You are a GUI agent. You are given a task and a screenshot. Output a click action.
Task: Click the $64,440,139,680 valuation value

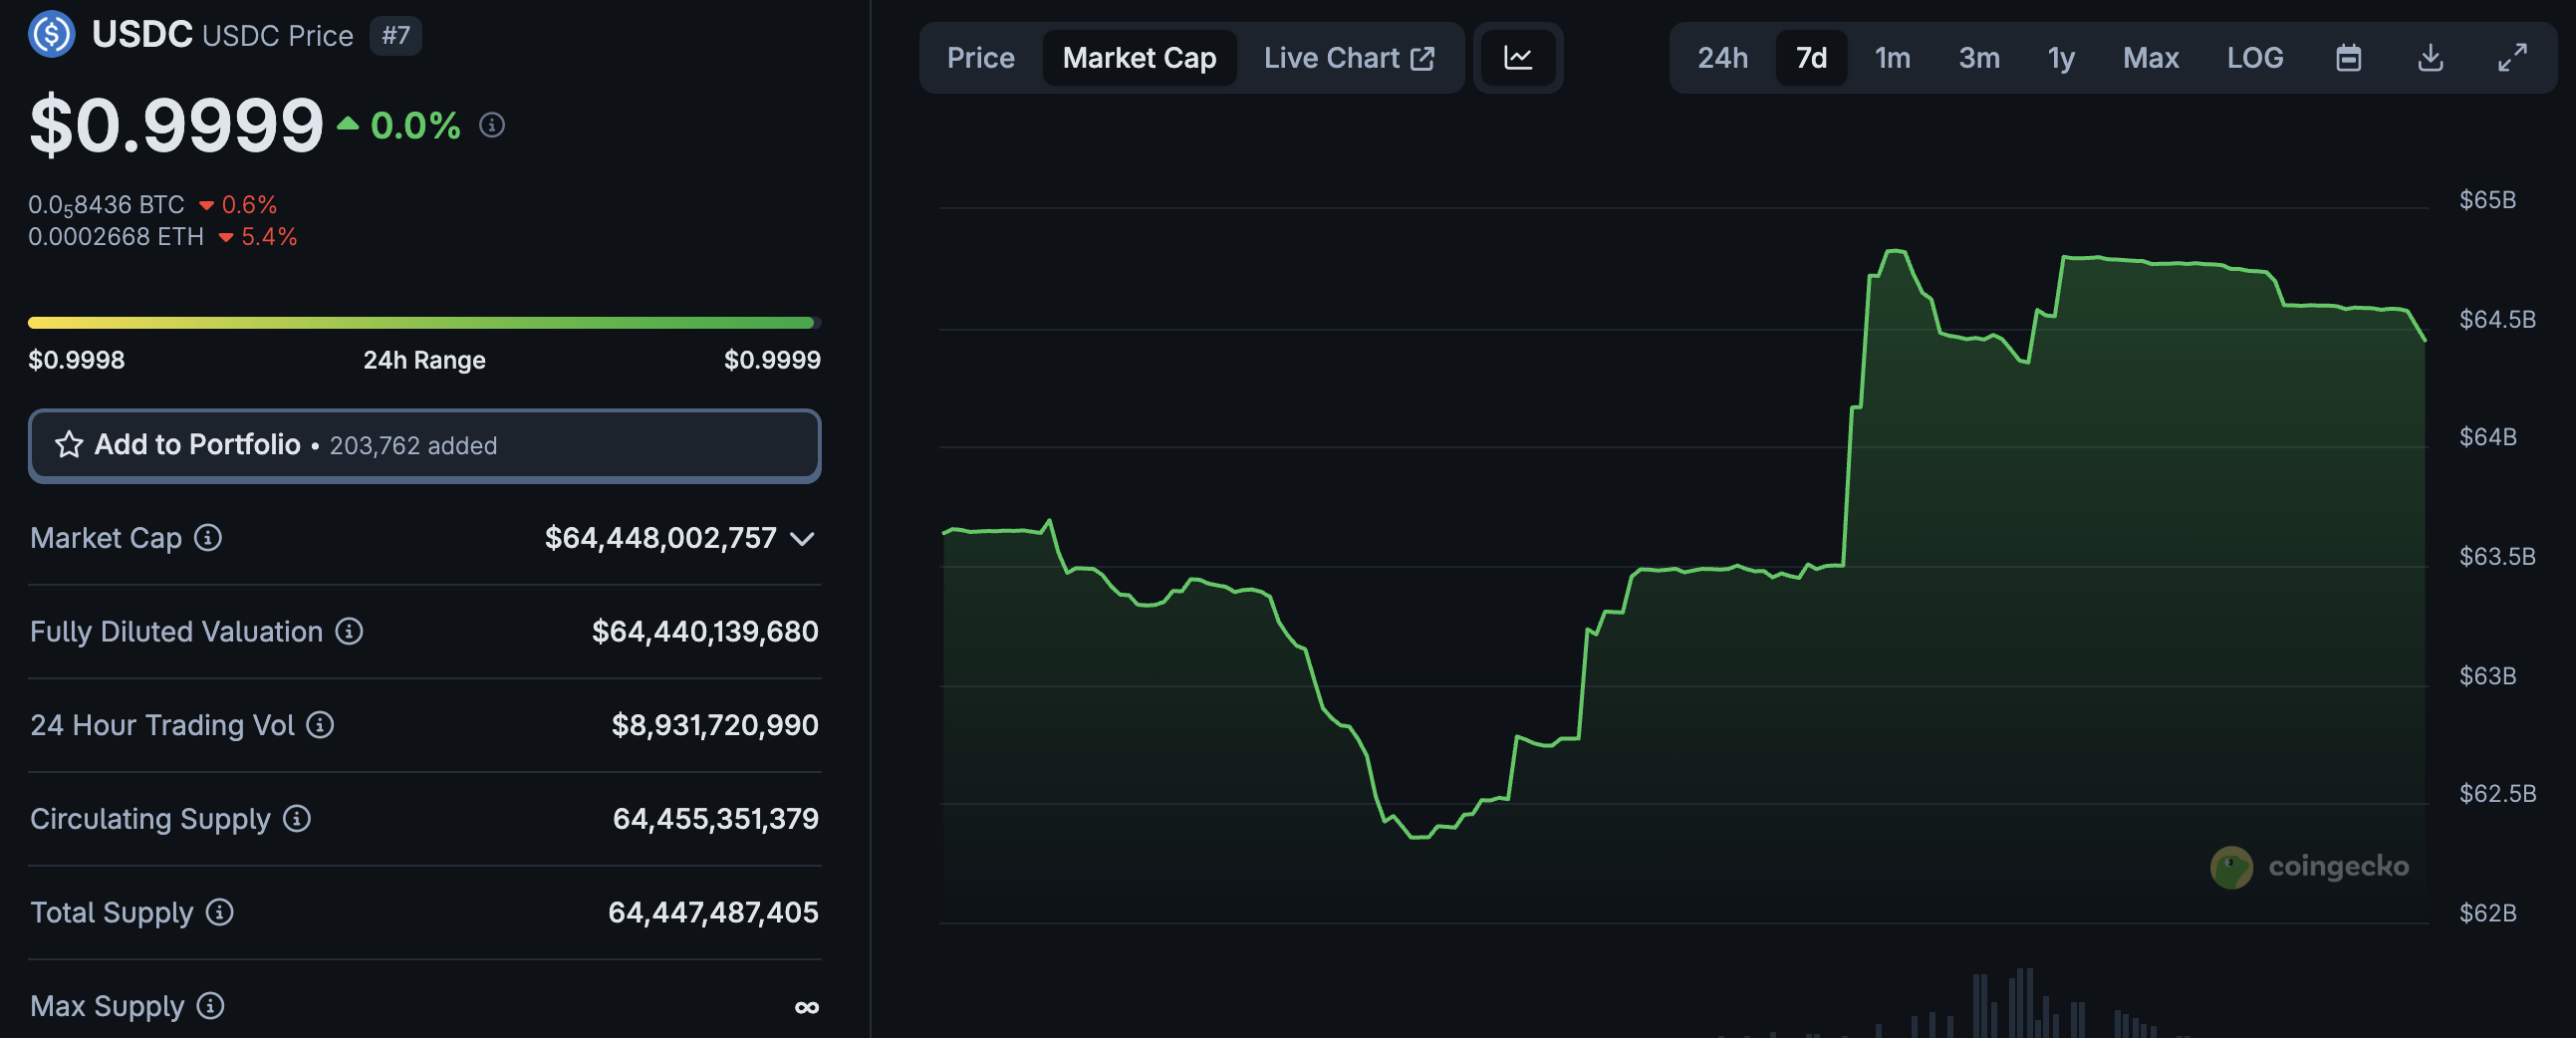705,631
